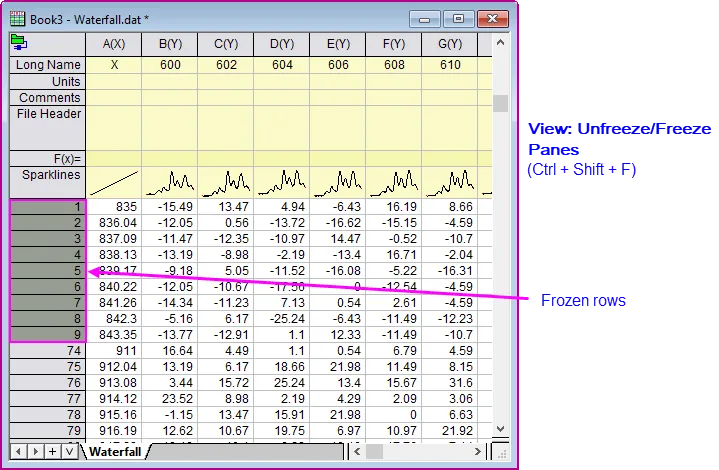Image resolution: width=719 pixels, height=470 pixels.
Task: Switch to the Waterfall sheet tab
Action: [x=115, y=452]
